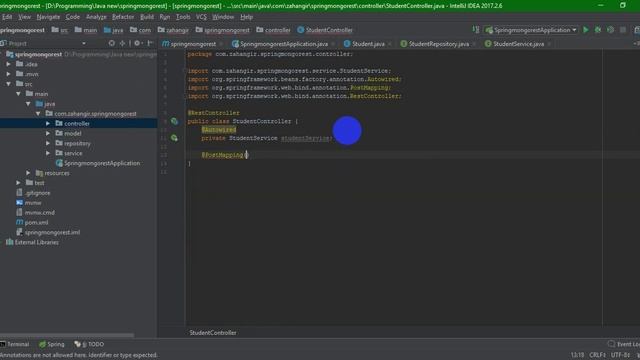Open Project panel settings gear

138,43
